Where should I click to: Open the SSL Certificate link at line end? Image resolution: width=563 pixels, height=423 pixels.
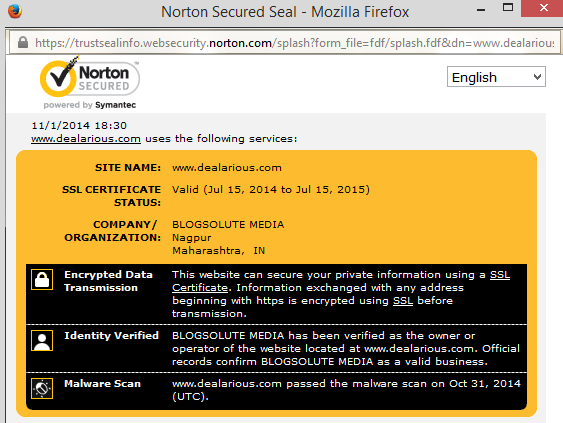coord(500,275)
